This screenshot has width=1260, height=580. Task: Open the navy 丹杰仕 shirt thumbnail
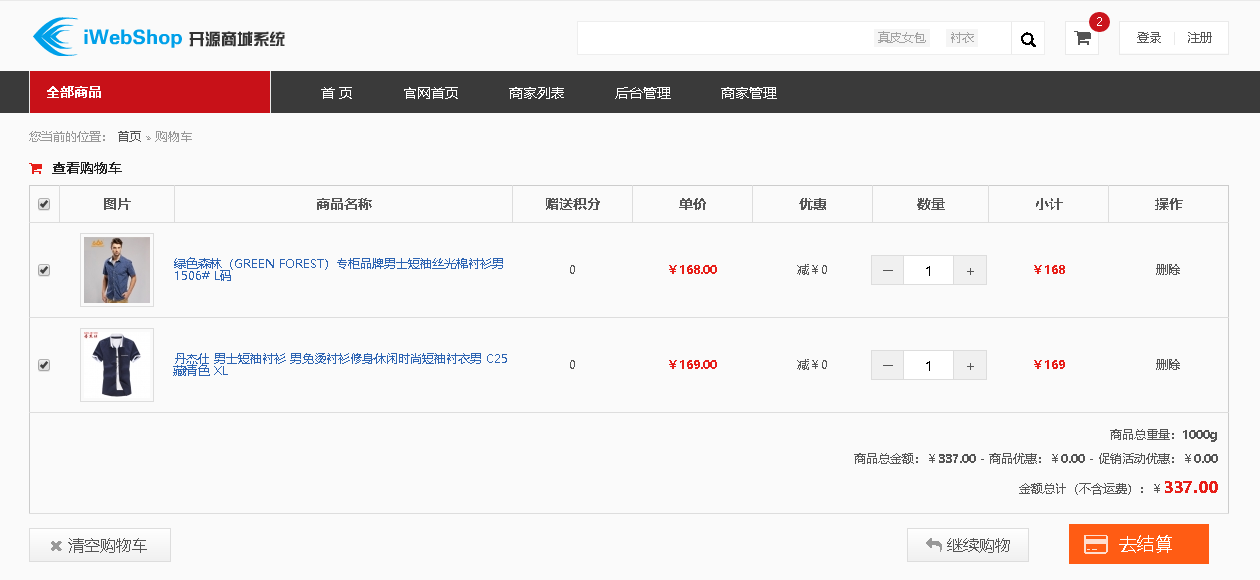(117, 365)
